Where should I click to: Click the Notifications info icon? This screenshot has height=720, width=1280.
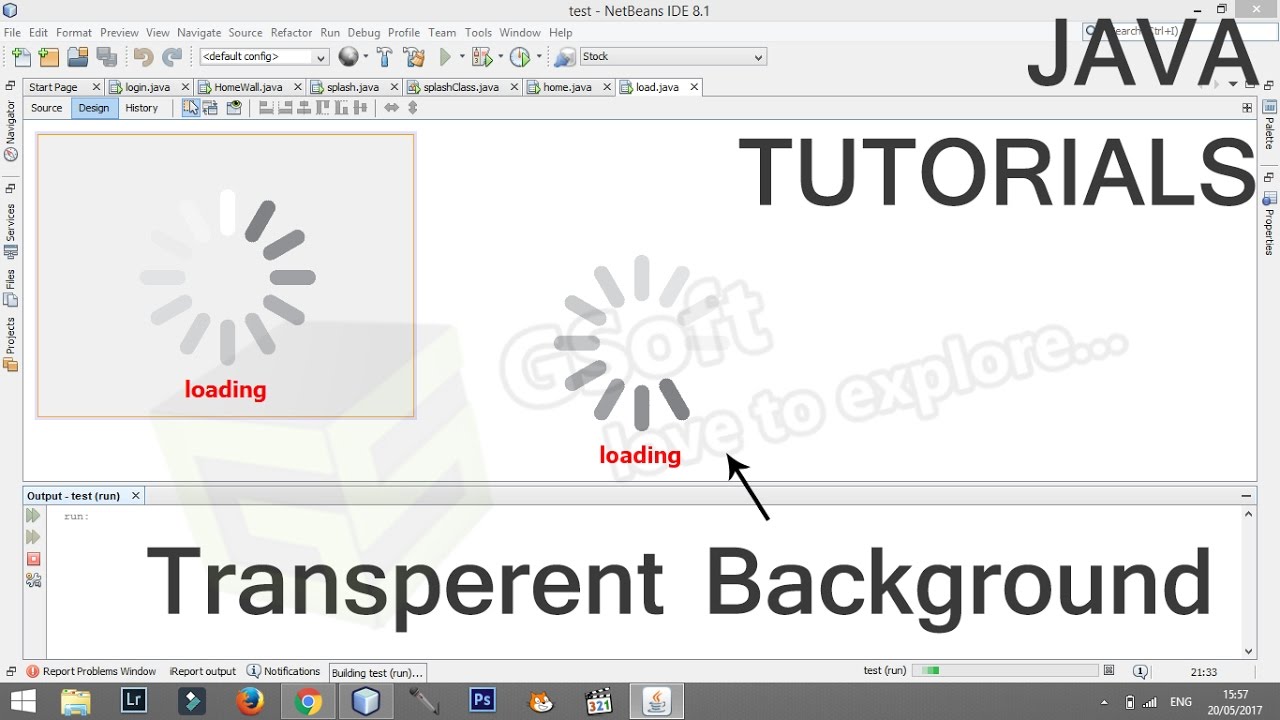point(254,671)
